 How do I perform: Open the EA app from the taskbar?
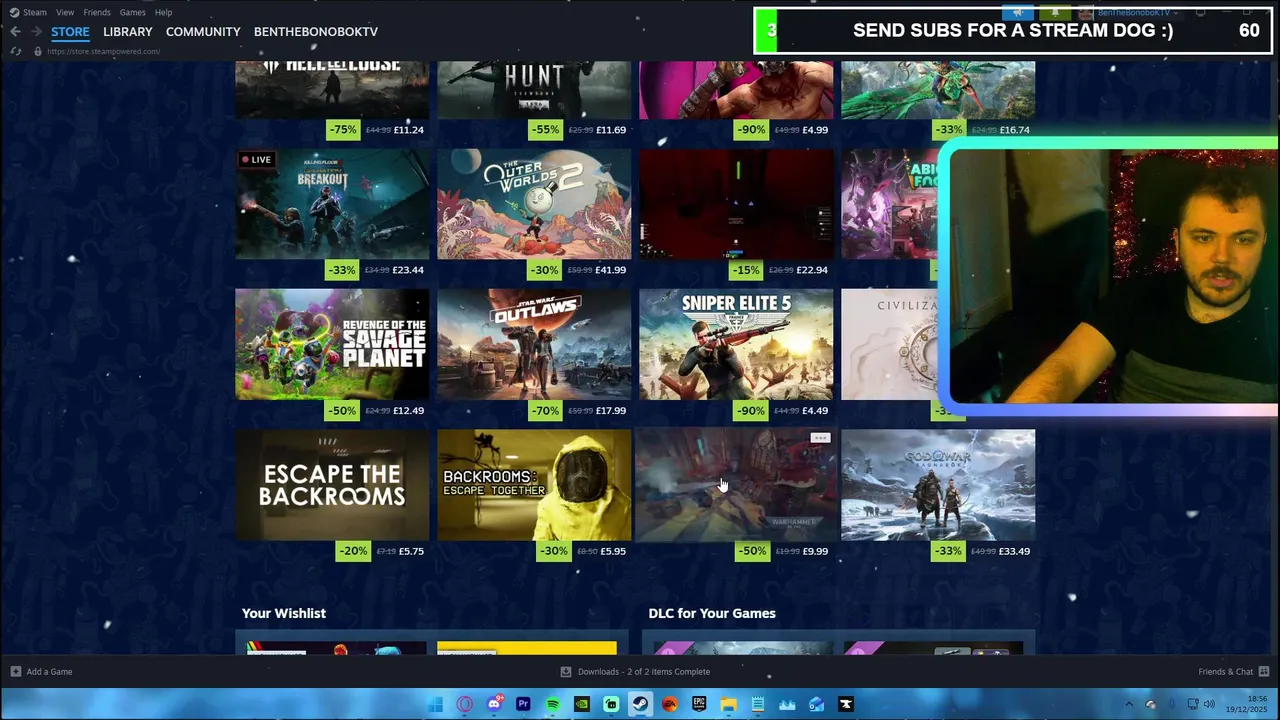point(670,704)
